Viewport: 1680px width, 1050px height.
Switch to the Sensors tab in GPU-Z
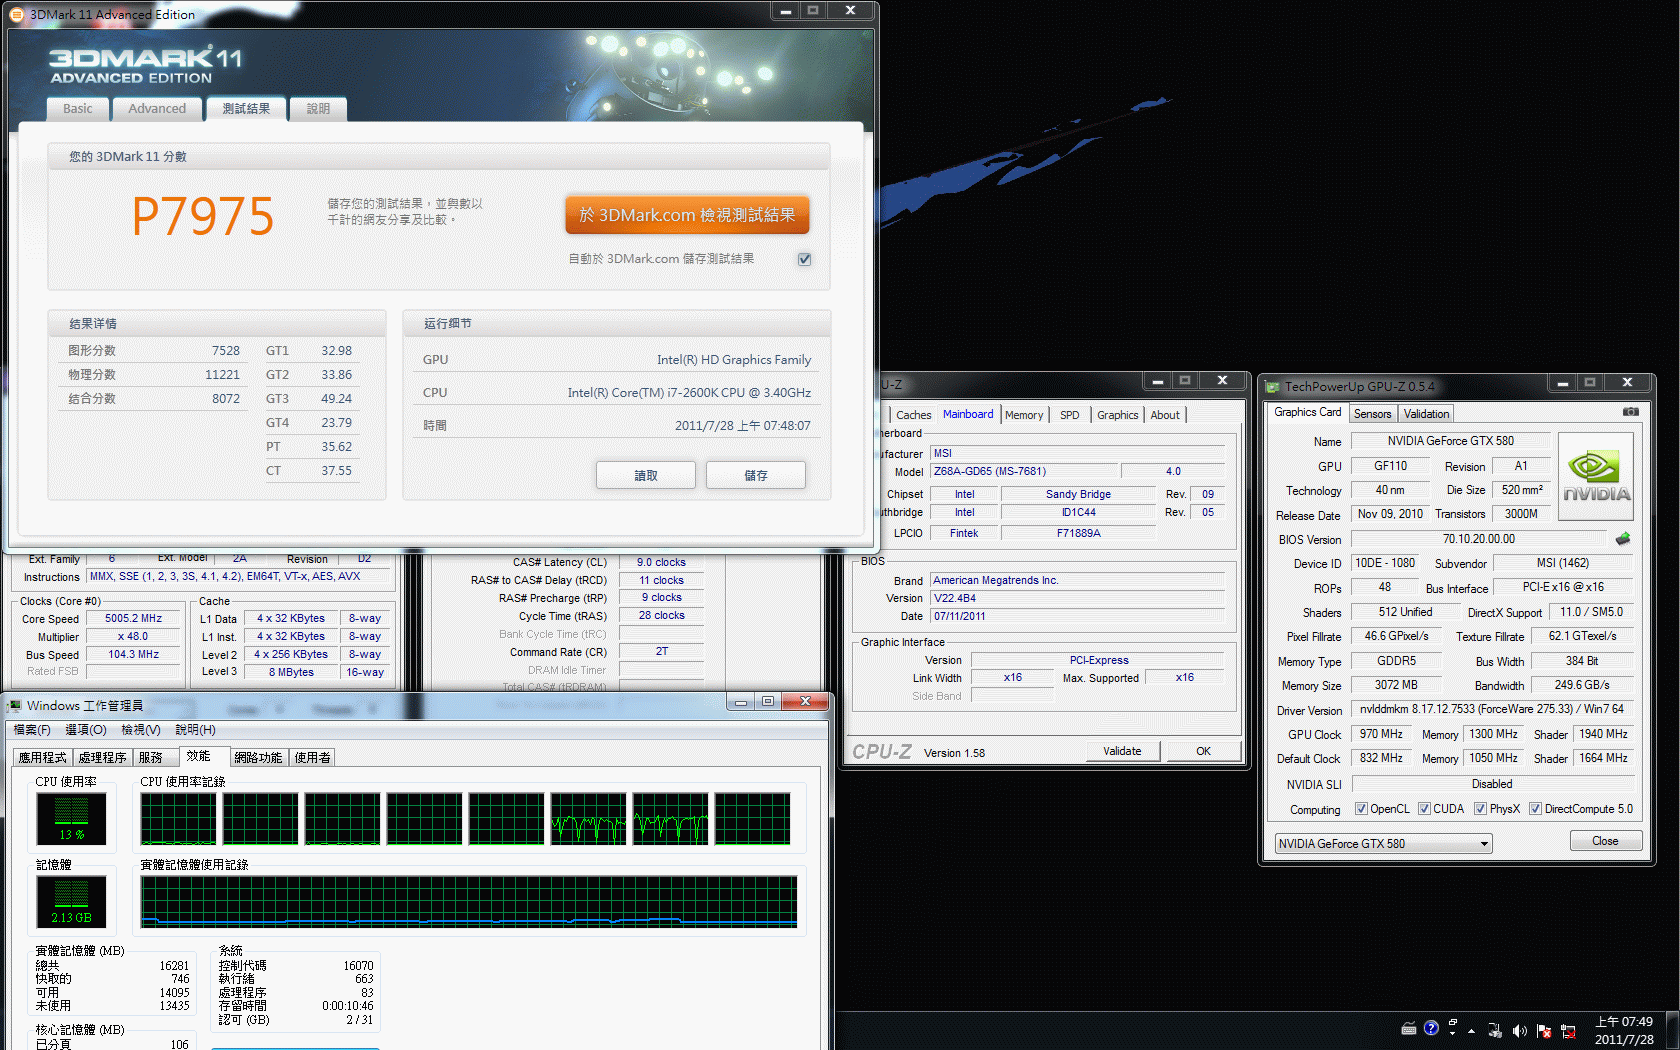tap(1372, 414)
